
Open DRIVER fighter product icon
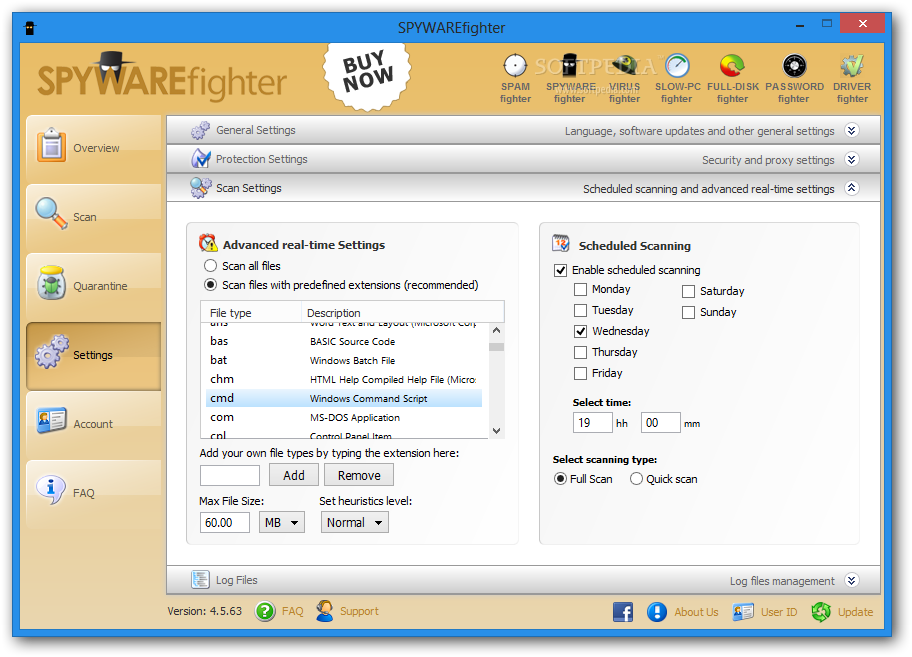pos(852,66)
